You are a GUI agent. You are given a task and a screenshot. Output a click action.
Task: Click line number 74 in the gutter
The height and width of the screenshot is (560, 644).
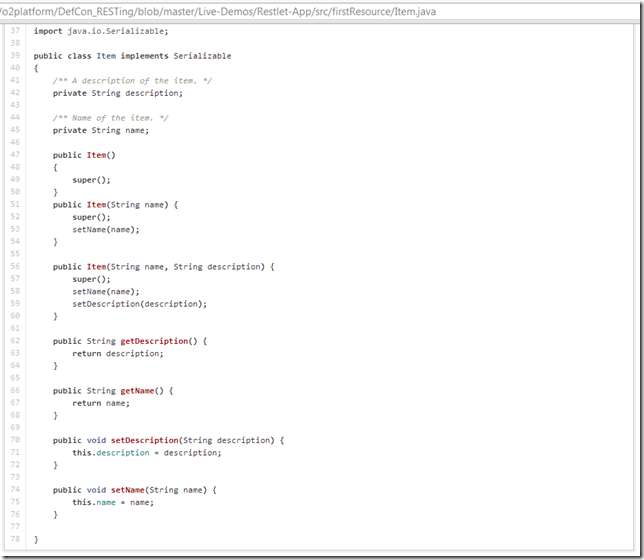click(15, 489)
